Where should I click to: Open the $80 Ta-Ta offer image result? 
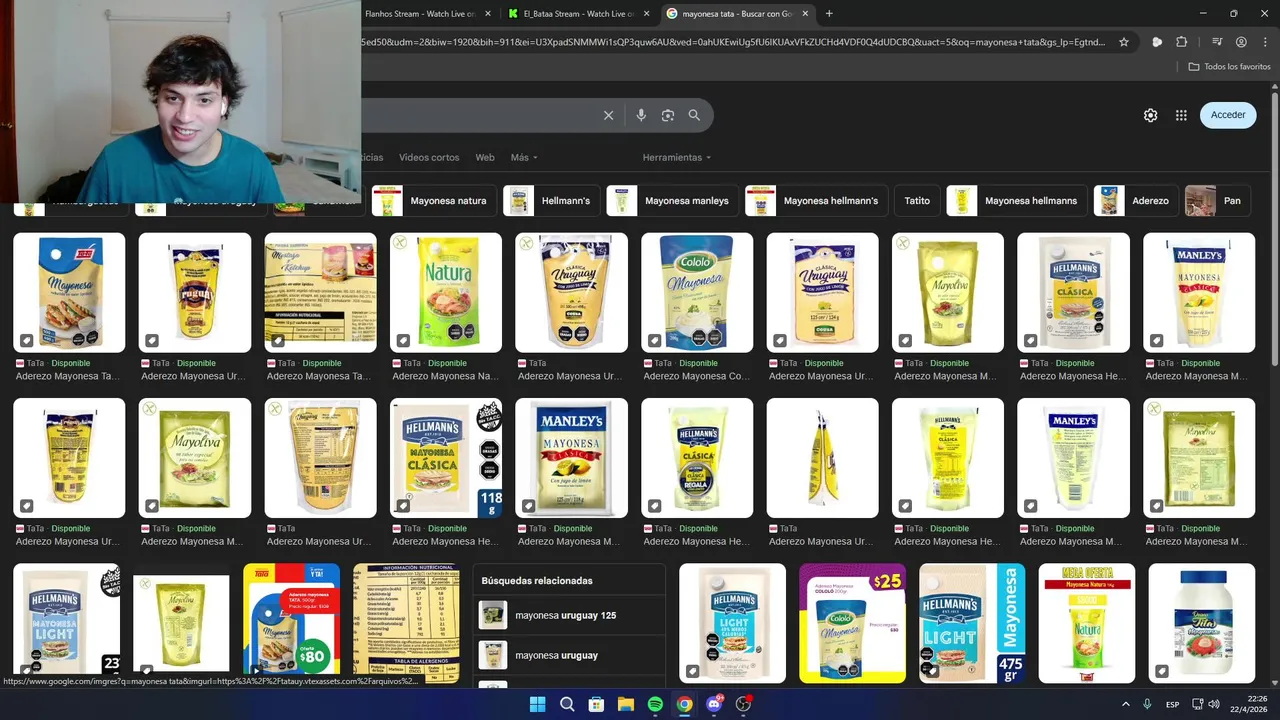pyautogui.click(x=291, y=623)
